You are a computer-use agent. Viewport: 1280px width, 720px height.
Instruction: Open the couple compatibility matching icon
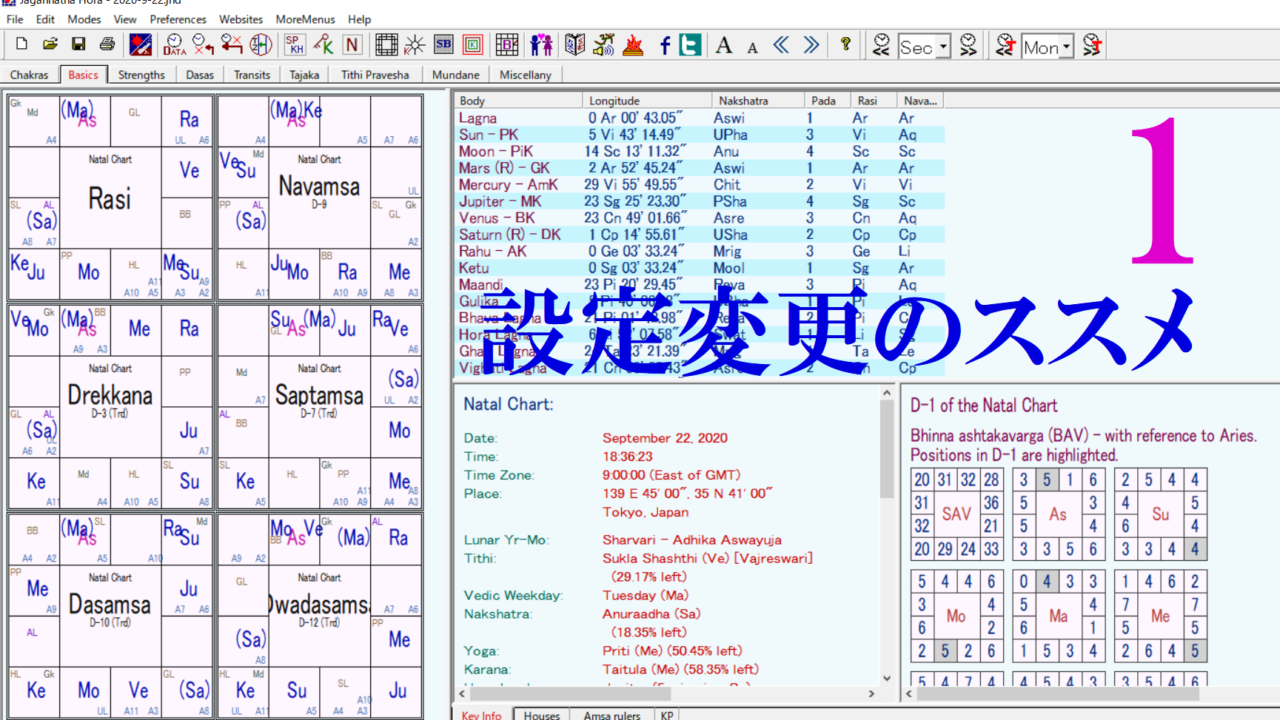tap(541, 45)
